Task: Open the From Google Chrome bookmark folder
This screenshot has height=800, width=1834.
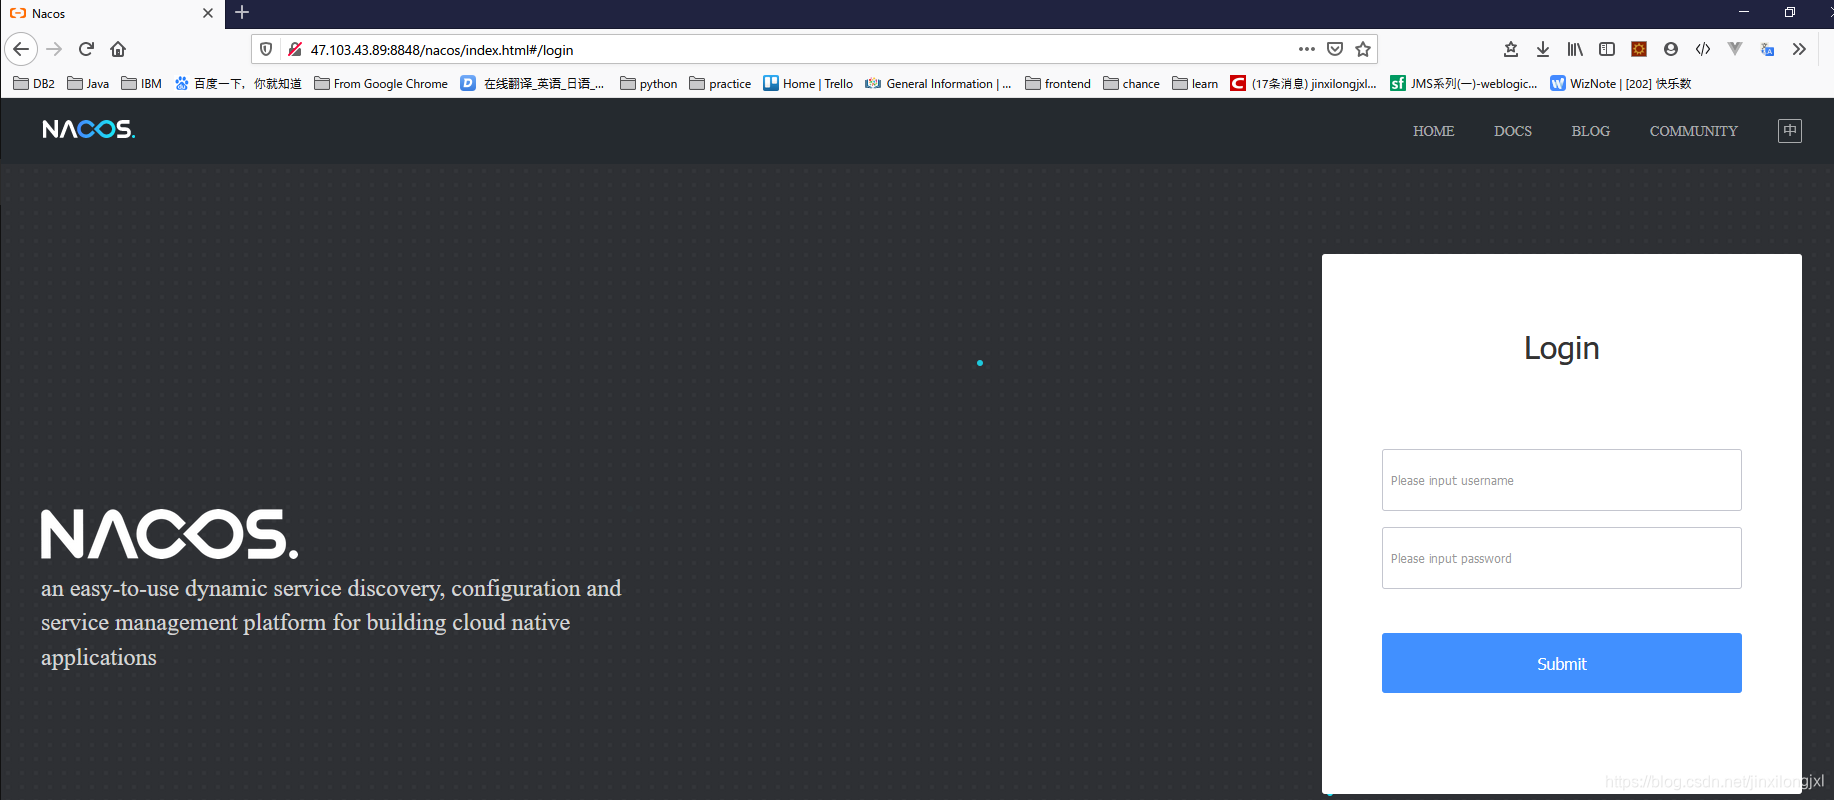Action: click(x=381, y=84)
